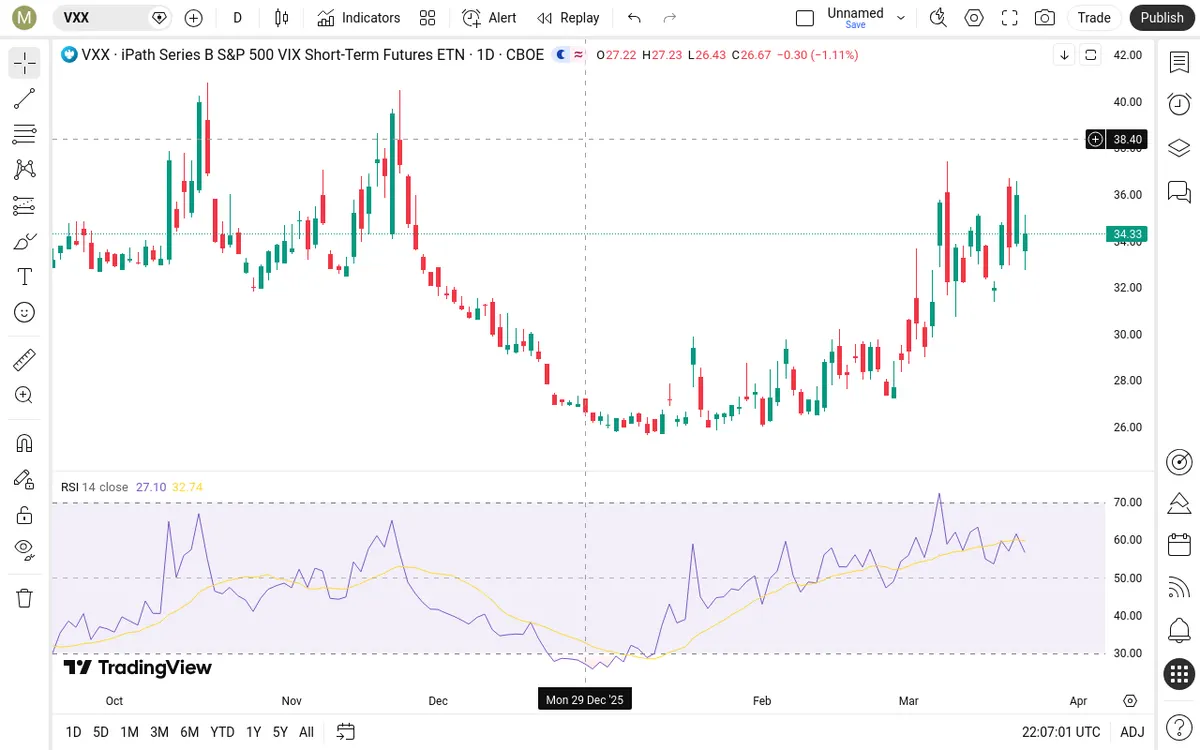Image resolution: width=1200 pixels, height=750 pixels.
Task: Open time axis settings gear
Action: click(1131, 701)
